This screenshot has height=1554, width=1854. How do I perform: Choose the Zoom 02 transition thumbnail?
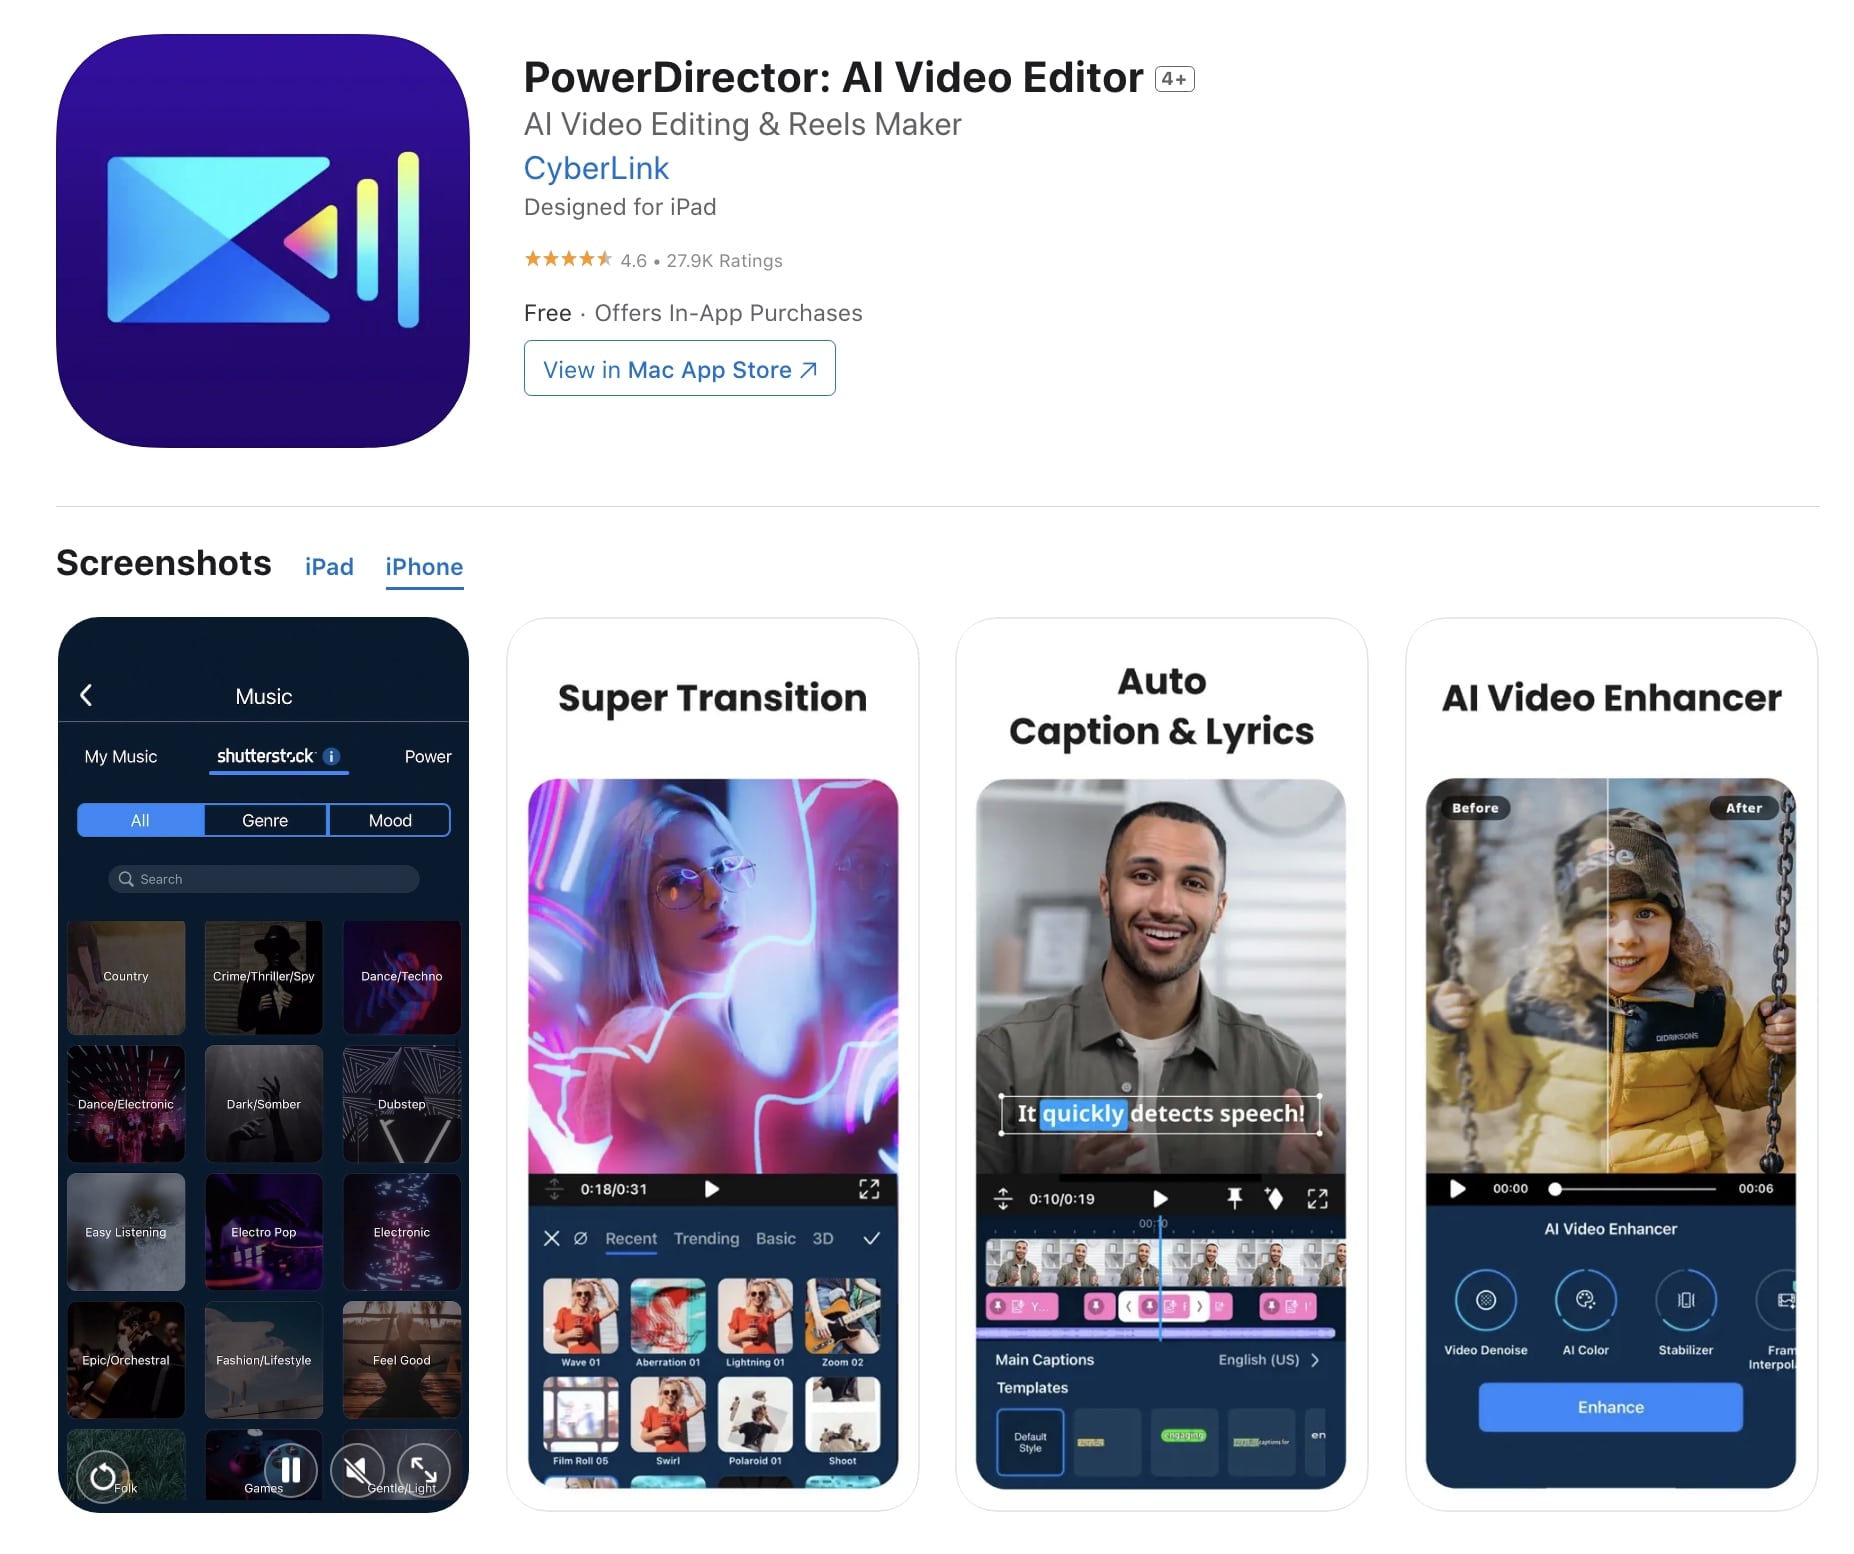(843, 1316)
